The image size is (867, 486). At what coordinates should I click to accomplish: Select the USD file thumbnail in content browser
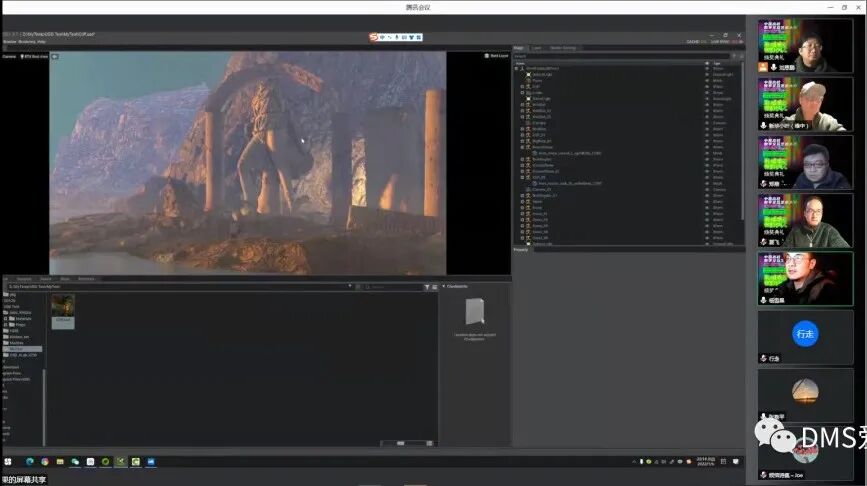63,311
